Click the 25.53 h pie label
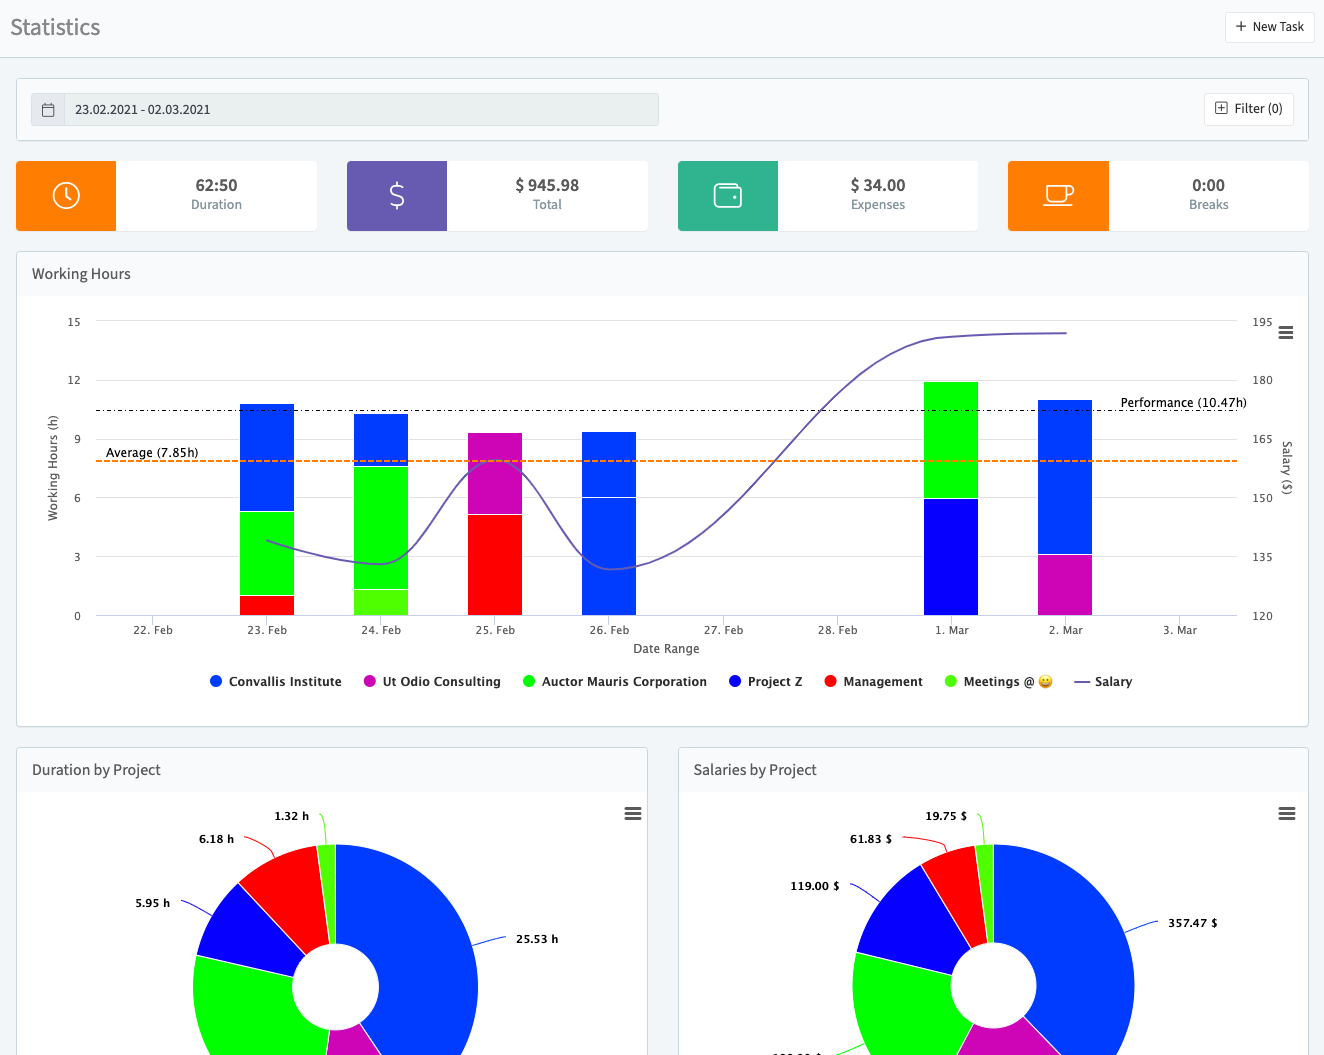Screen dimensions: 1324x1055 537,939
